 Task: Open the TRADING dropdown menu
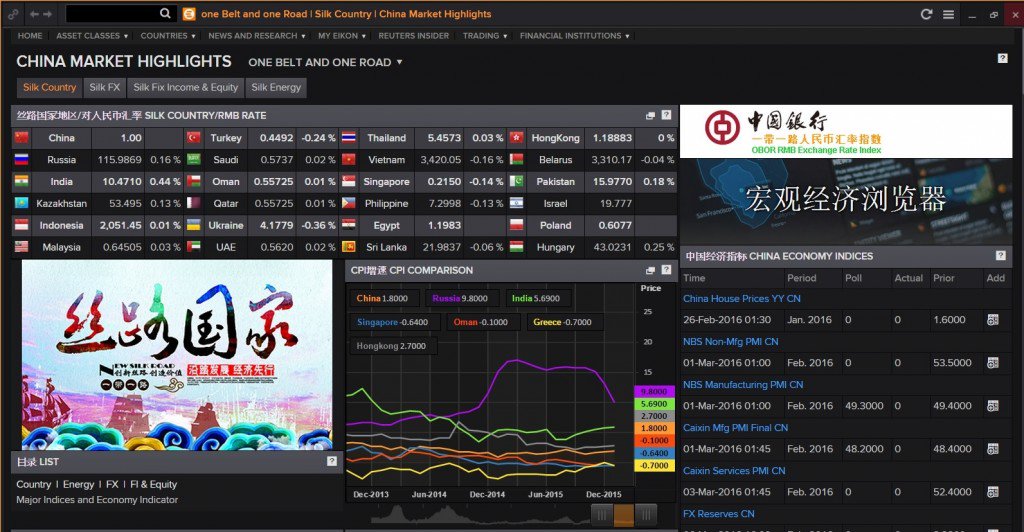[x=485, y=36]
